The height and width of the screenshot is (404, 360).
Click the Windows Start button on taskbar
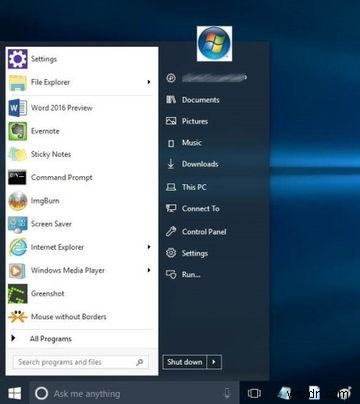(x=15, y=394)
